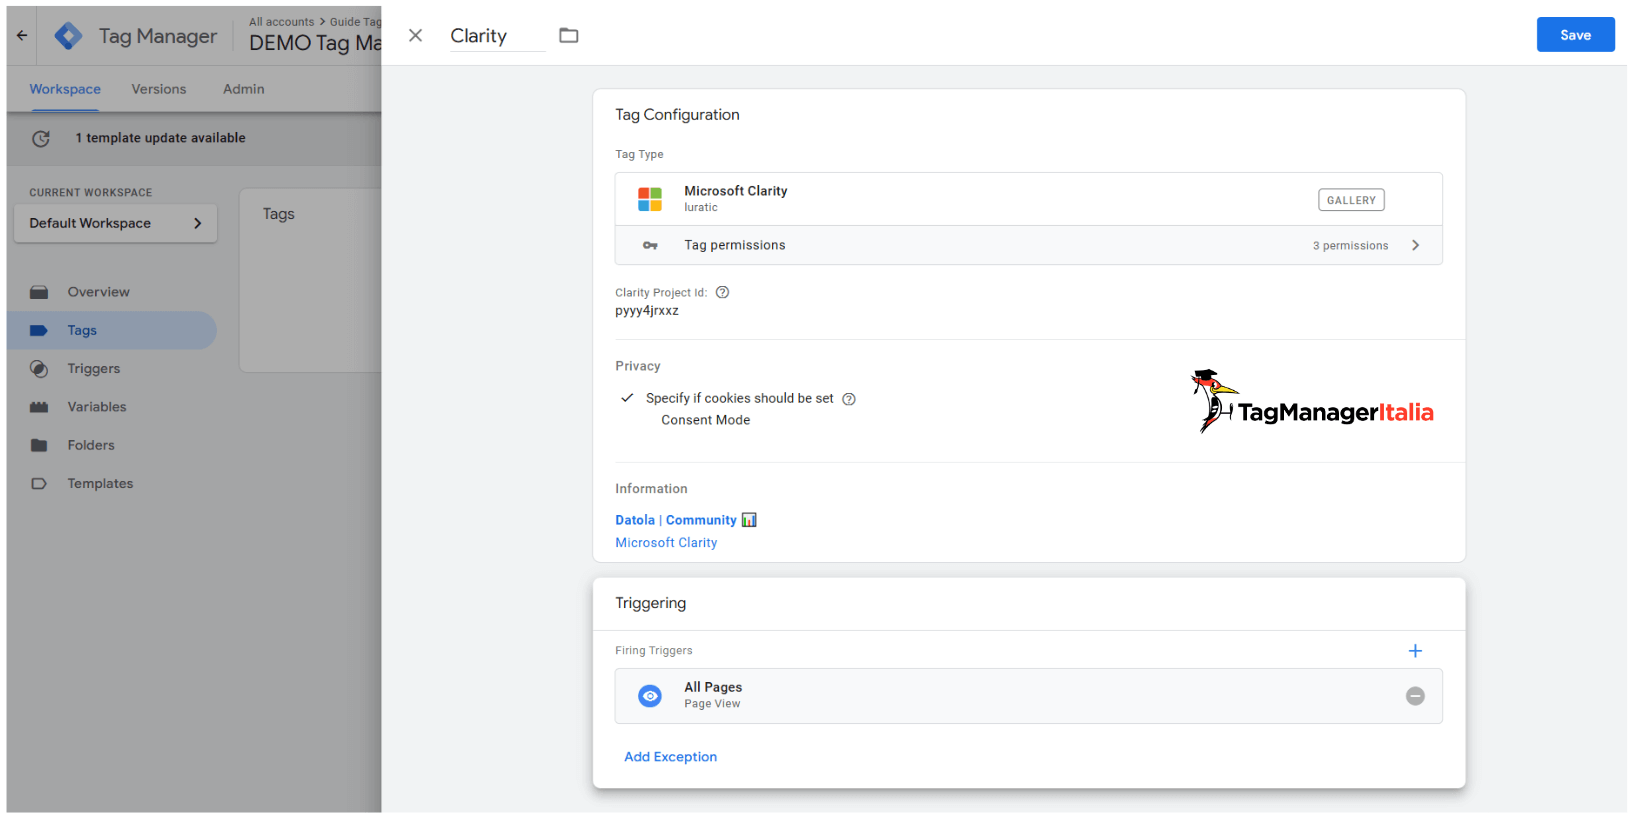This screenshot has height=819, width=1635.
Task: Open the Datola Community link
Action: click(x=675, y=520)
